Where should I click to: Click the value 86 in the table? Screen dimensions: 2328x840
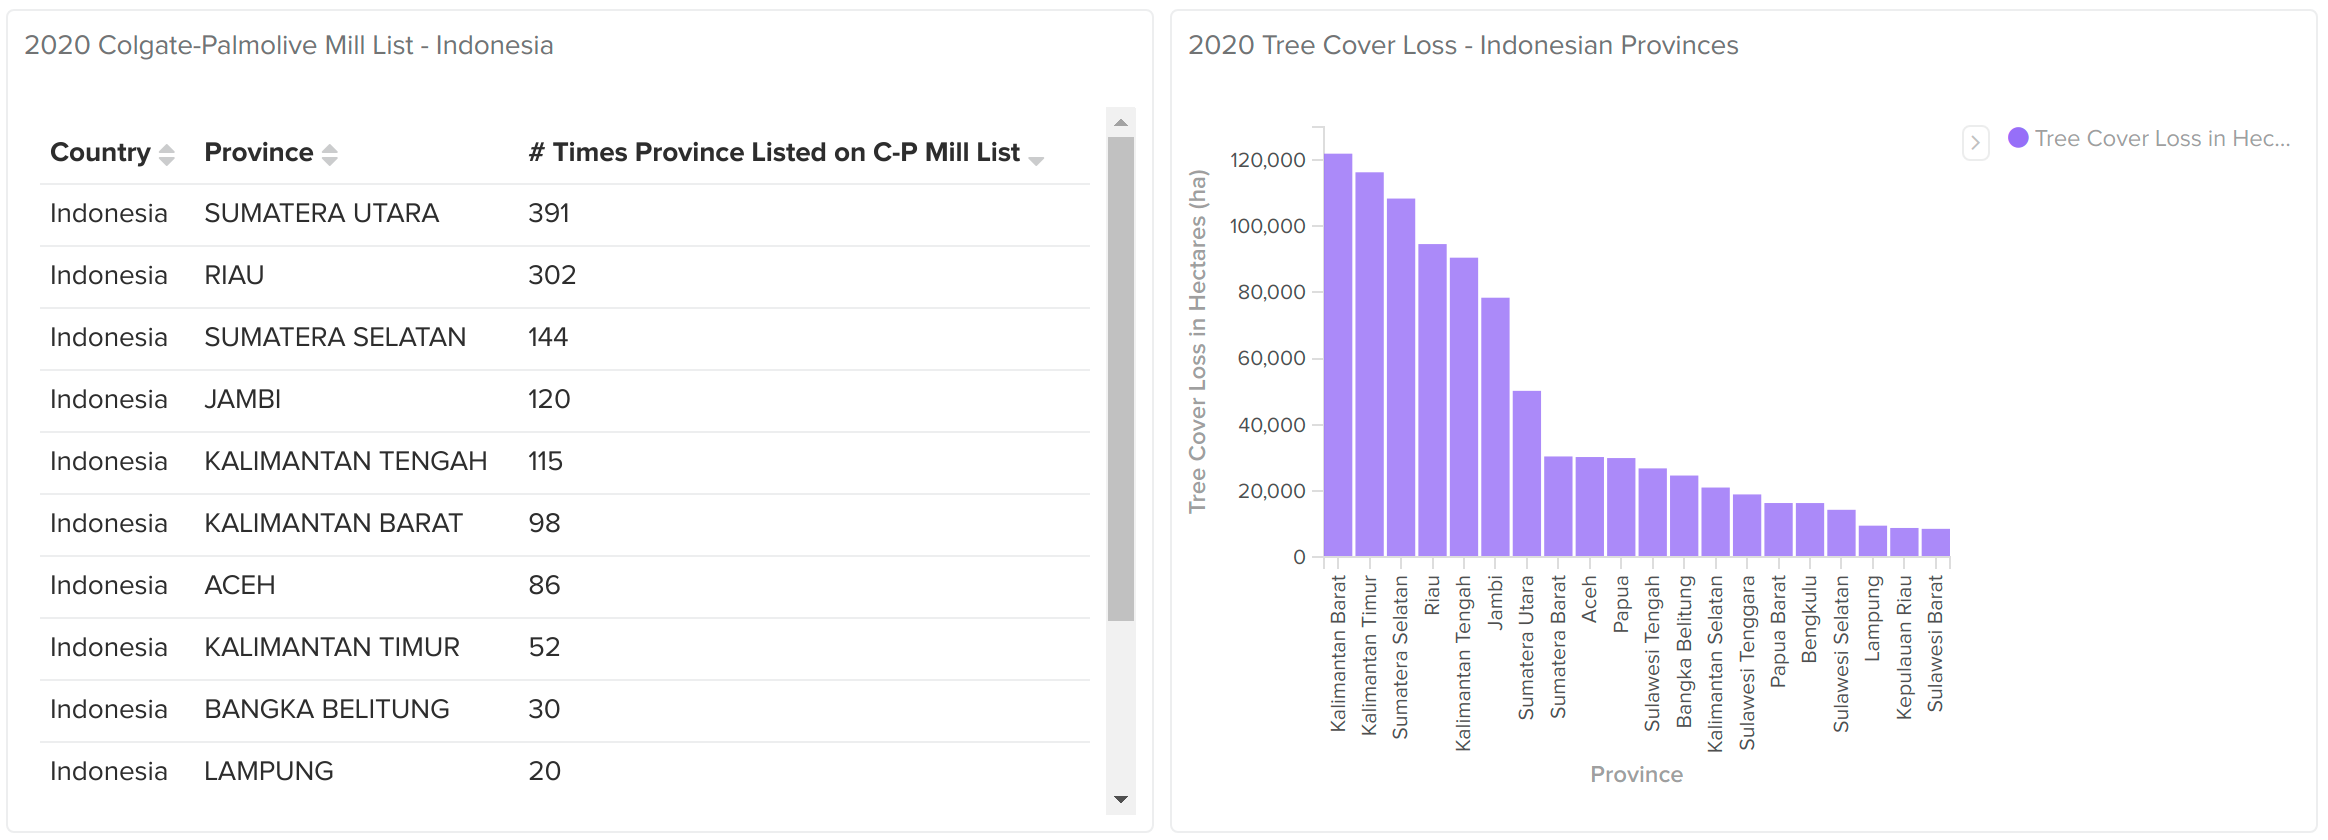tap(544, 585)
